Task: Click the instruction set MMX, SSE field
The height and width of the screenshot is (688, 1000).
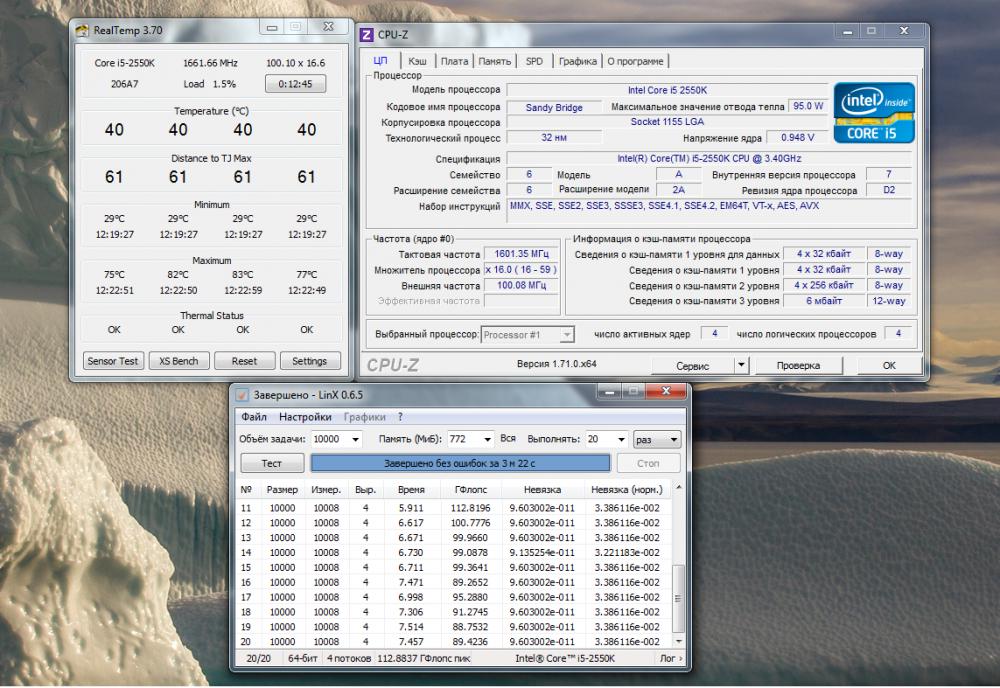Action: (711, 213)
